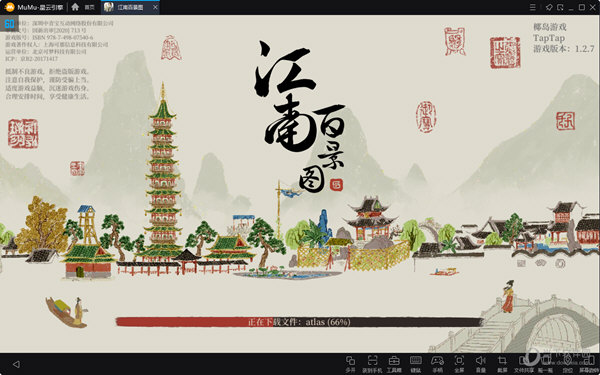Open 文件共享 file sharing

[523, 364]
